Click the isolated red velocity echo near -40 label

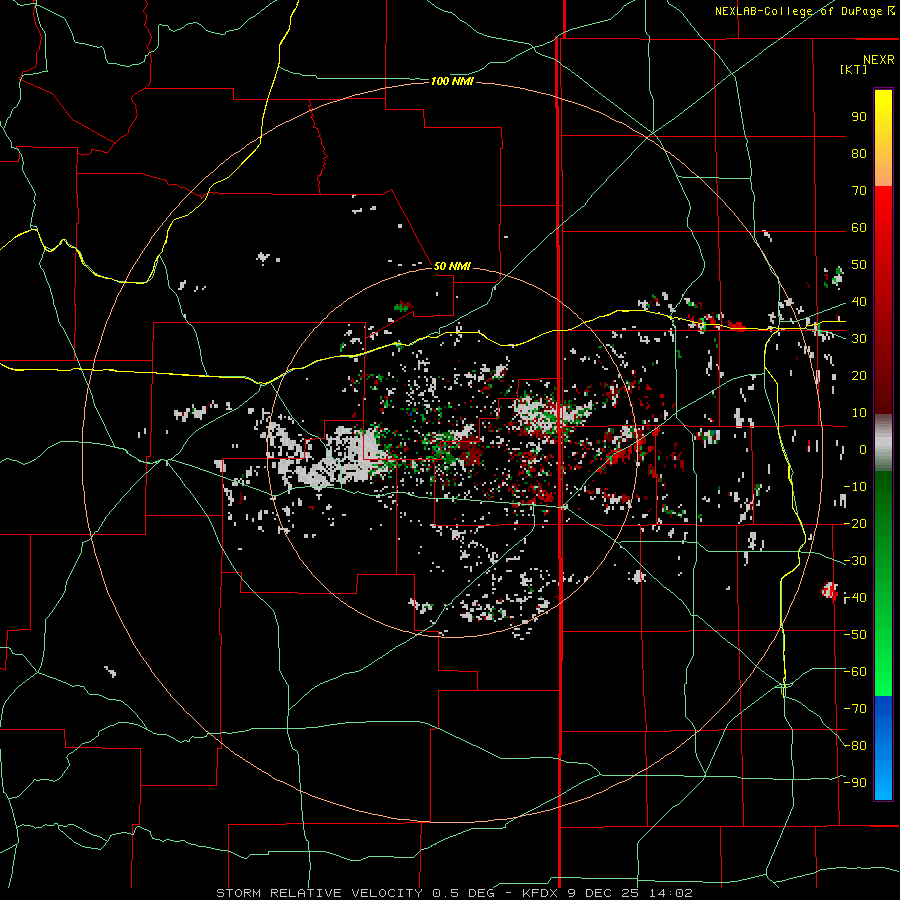[829, 590]
